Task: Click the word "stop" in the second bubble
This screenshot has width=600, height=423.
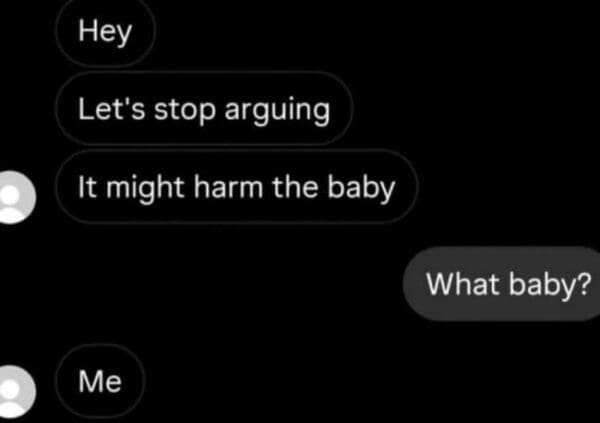Action: coord(185,111)
